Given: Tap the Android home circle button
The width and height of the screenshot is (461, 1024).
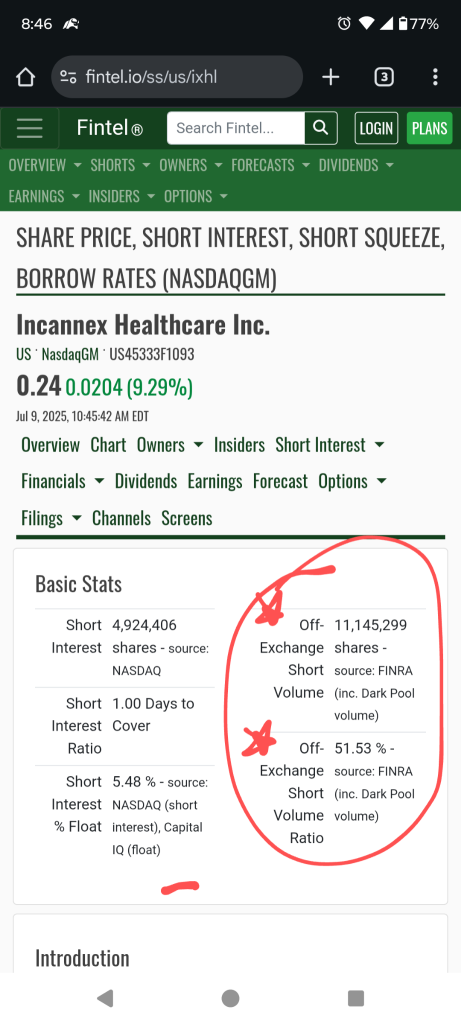Looking at the screenshot, I should click(x=230, y=998).
